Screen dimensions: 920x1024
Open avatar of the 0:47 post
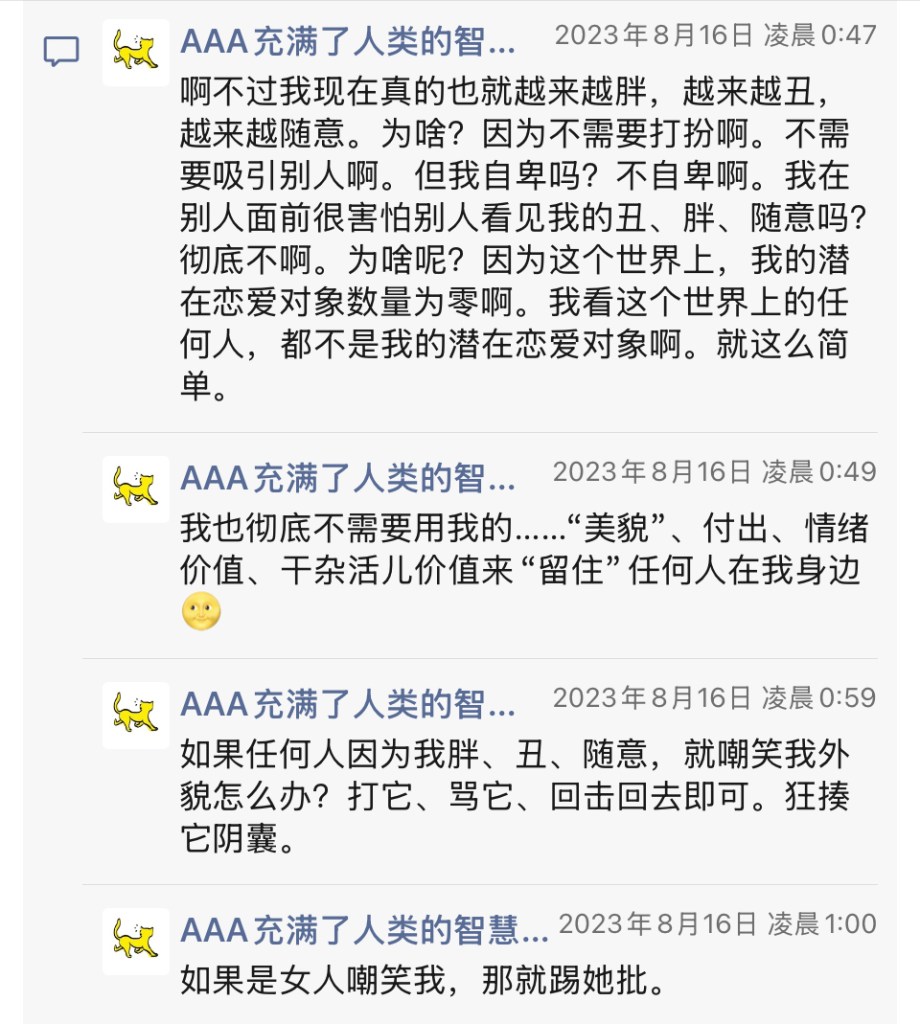(x=136, y=51)
